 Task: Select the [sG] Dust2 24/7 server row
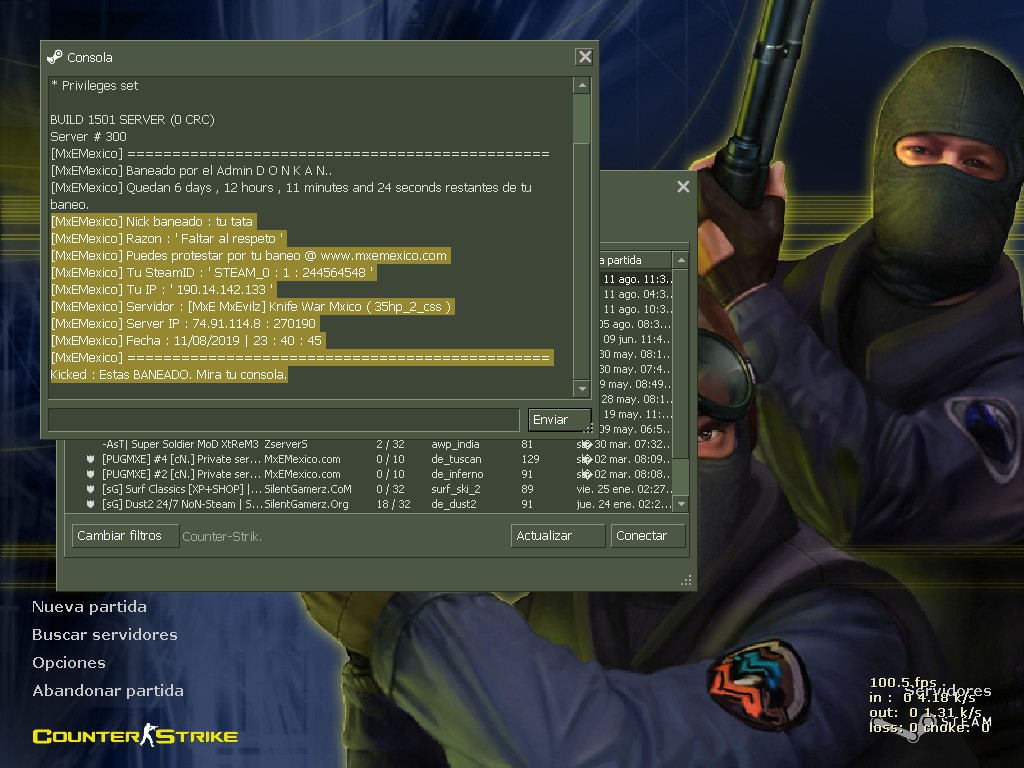pos(369,504)
